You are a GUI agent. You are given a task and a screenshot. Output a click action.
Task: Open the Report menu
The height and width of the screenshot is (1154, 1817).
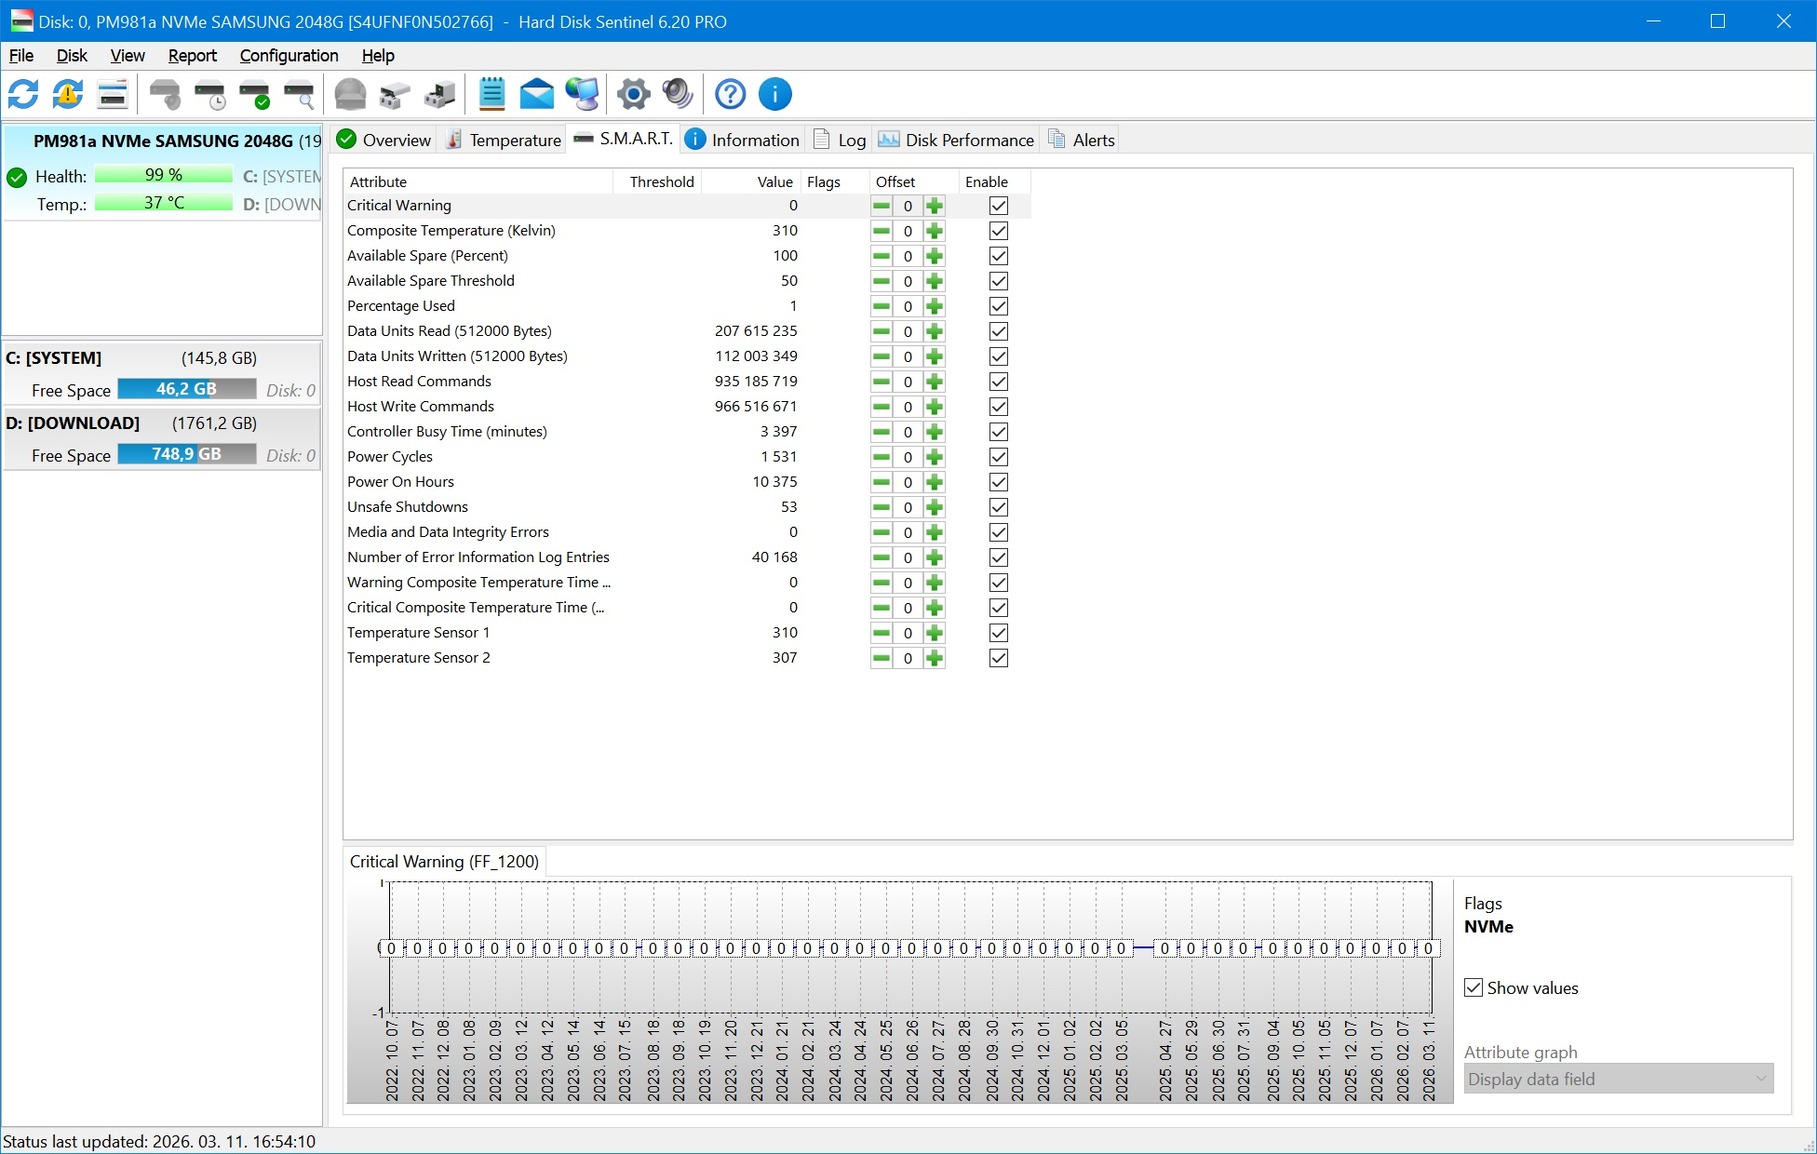(192, 56)
